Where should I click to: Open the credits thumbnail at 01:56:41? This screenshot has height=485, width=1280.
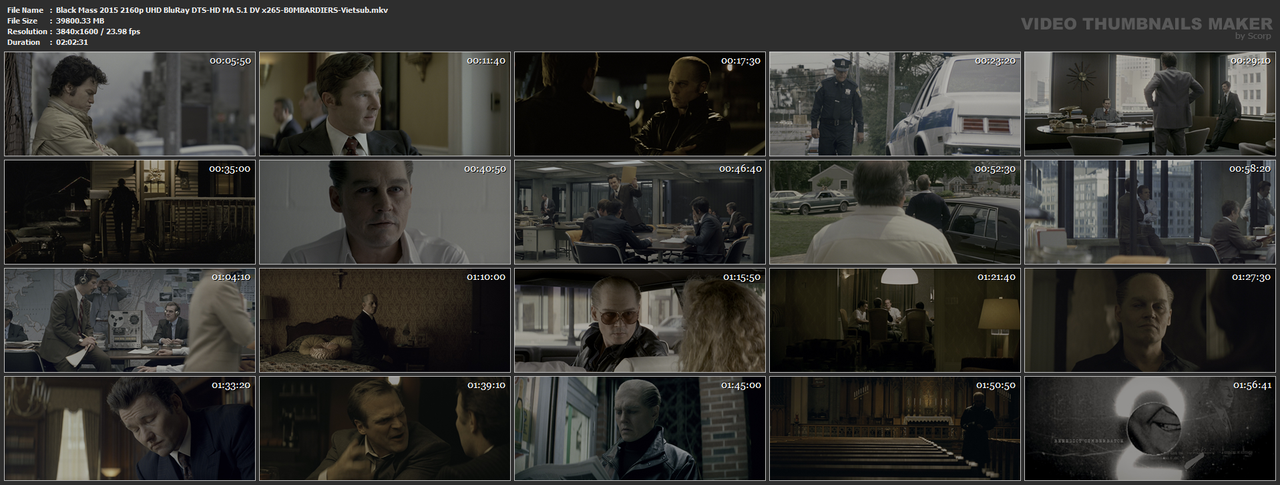click(1150, 428)
